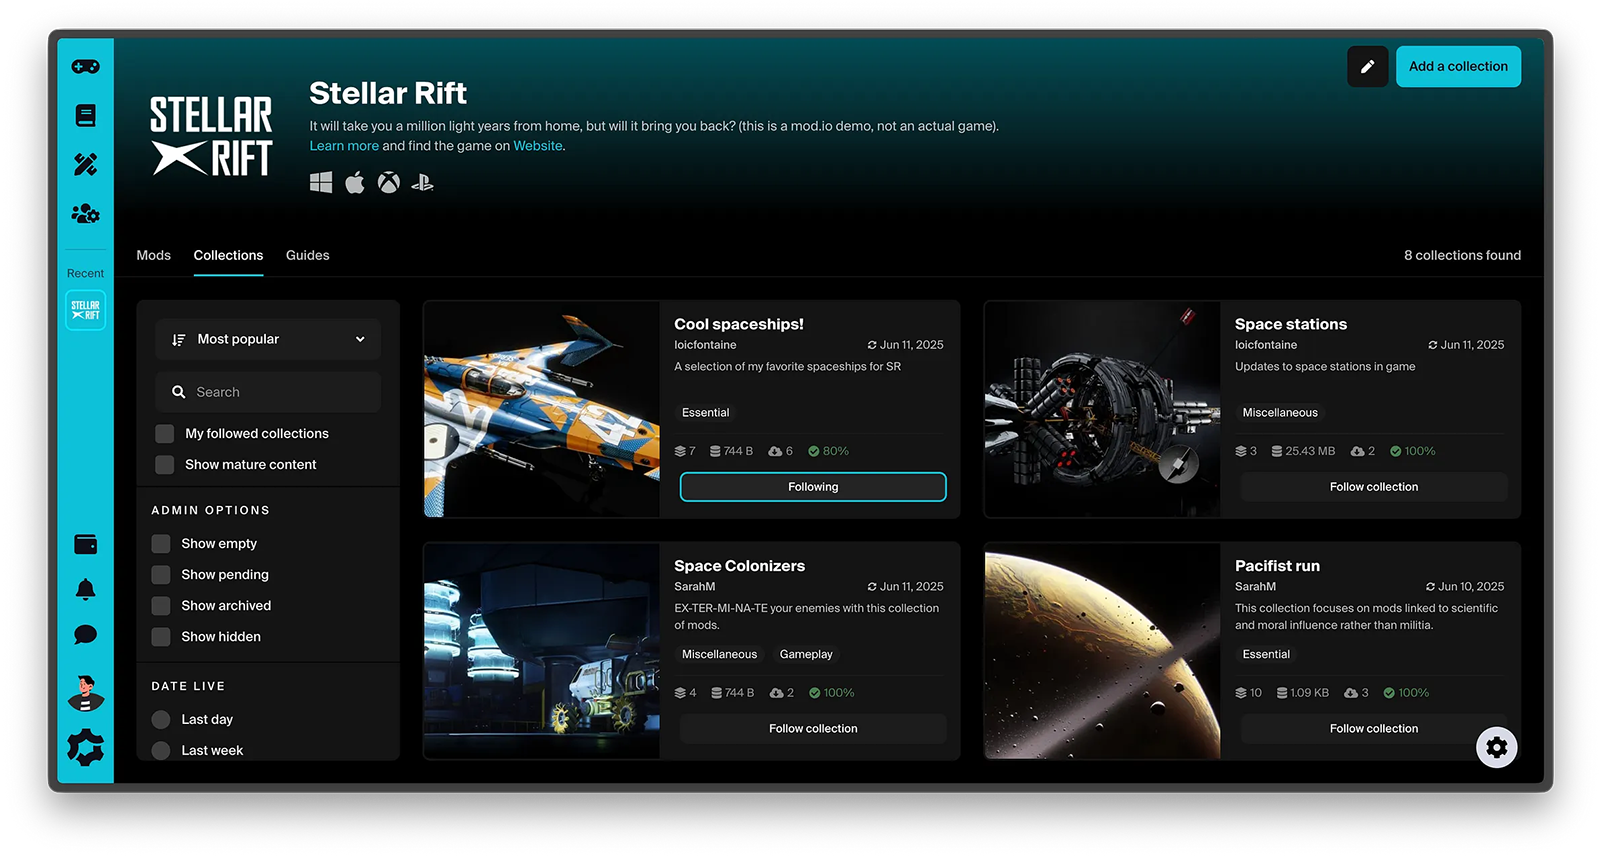The width and height of the screenshot is (1600, 856).
Task: Select the Last day radio button
Action: pyautogui.click(x=161, y=720)
